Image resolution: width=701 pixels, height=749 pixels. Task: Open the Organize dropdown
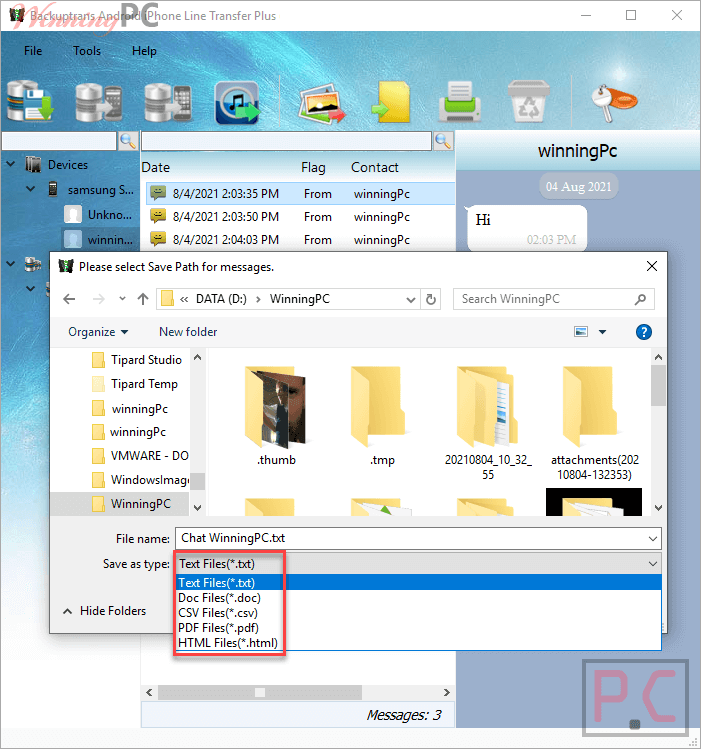[98, 332]
